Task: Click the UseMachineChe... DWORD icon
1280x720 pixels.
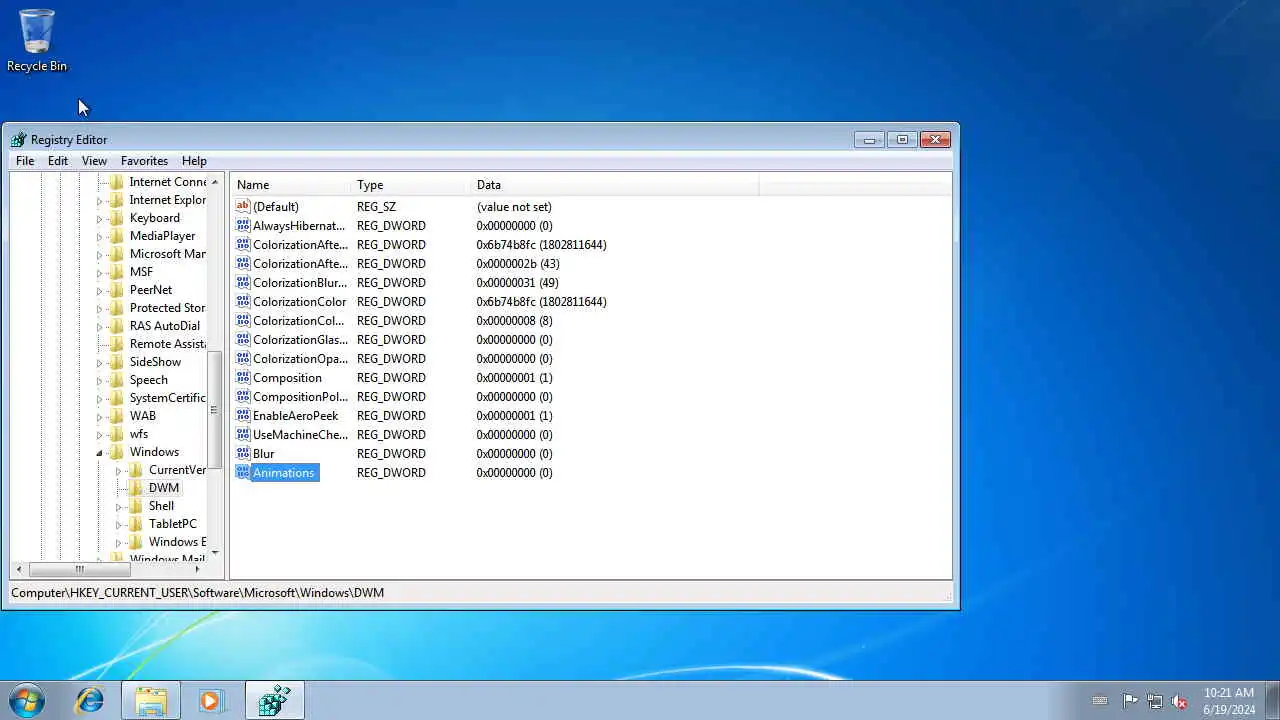Action: (x=242, y=435)
